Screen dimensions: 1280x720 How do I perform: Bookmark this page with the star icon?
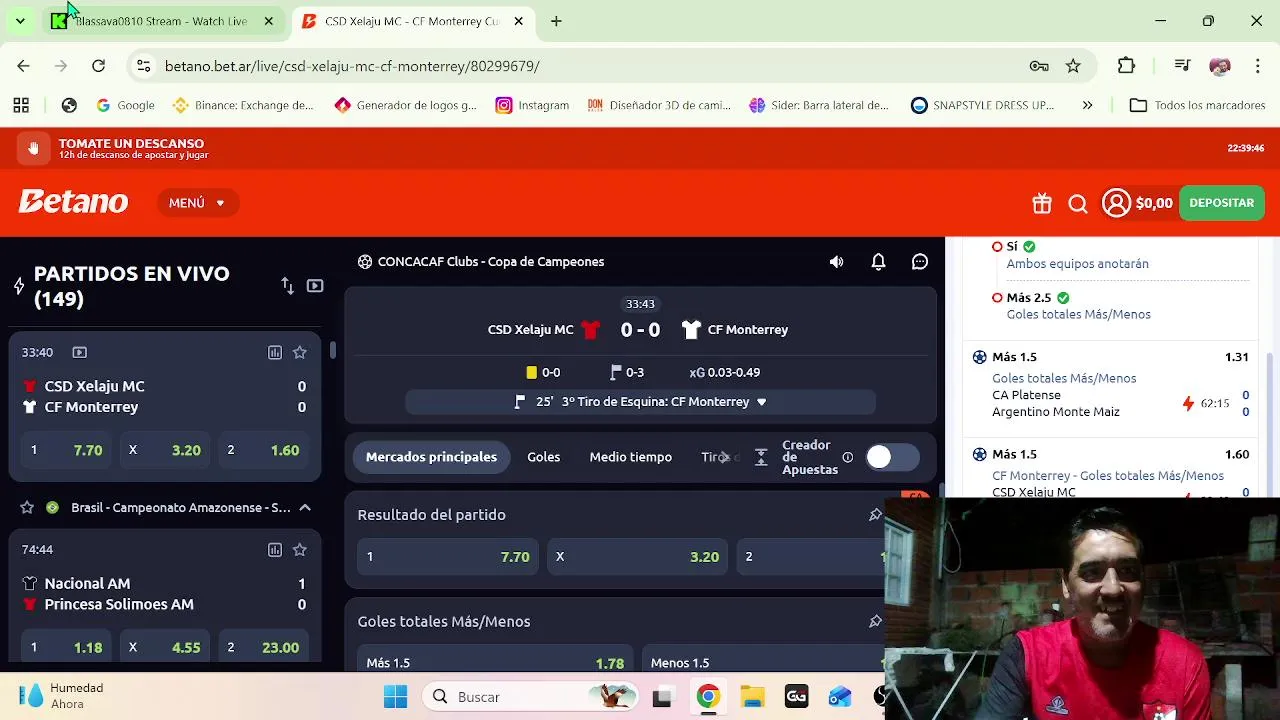[x=1073, y=66]
